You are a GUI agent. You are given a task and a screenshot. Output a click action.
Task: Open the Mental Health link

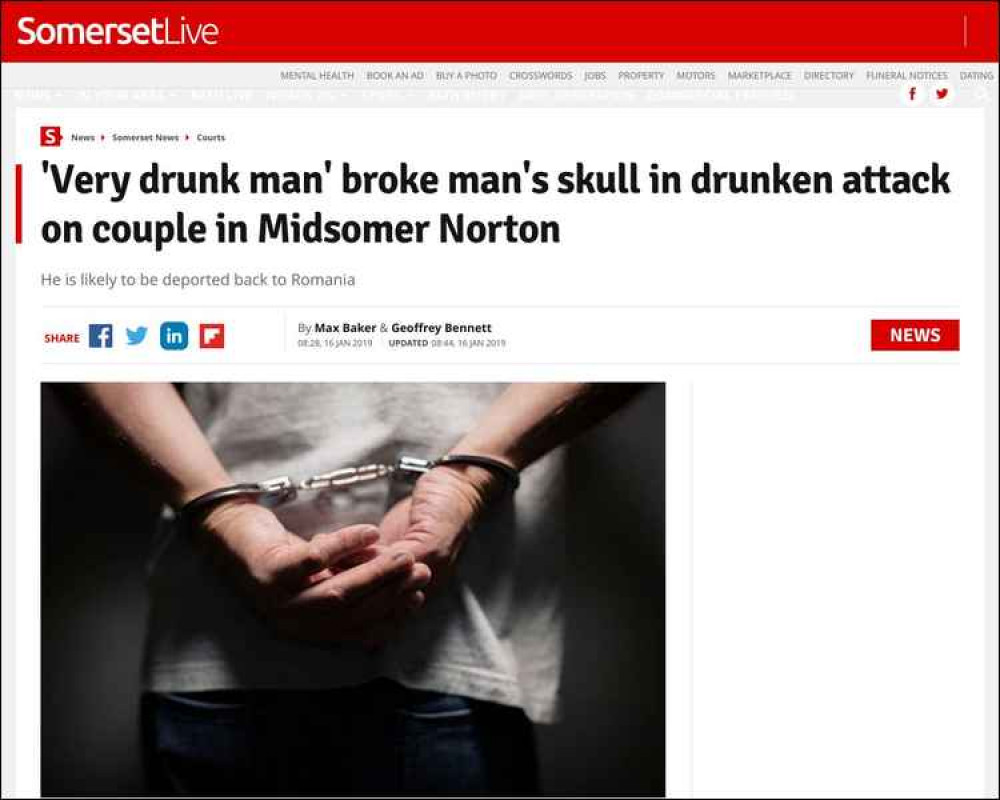318,75
